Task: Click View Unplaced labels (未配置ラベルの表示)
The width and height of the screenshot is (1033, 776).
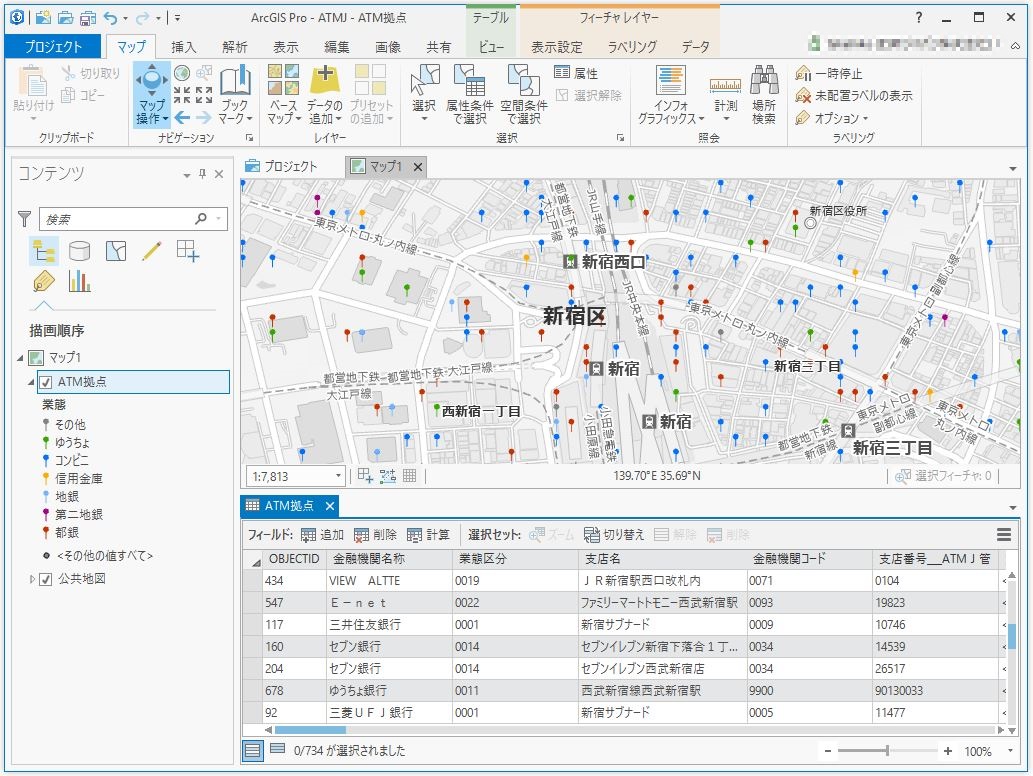Action: pos(854,96)
